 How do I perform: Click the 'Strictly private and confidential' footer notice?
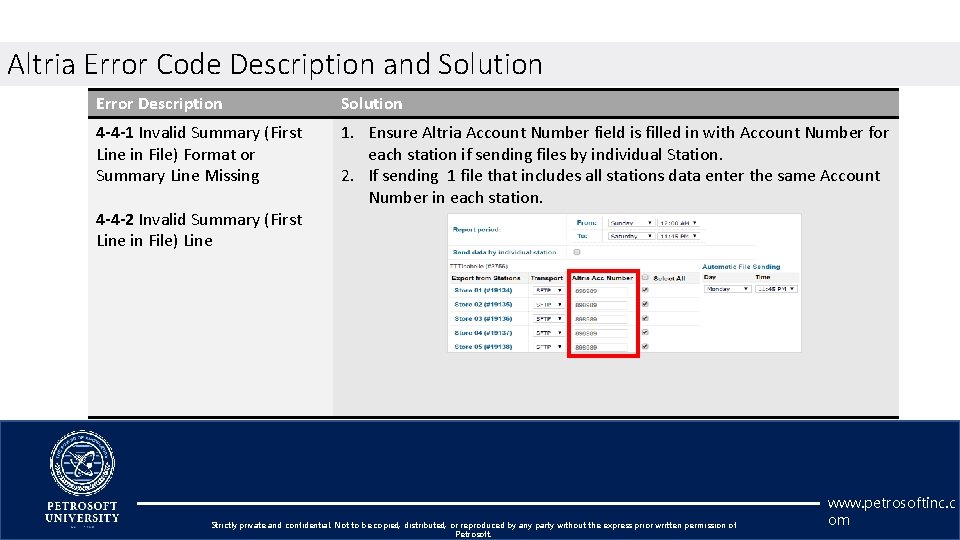[x=473, y=529]
